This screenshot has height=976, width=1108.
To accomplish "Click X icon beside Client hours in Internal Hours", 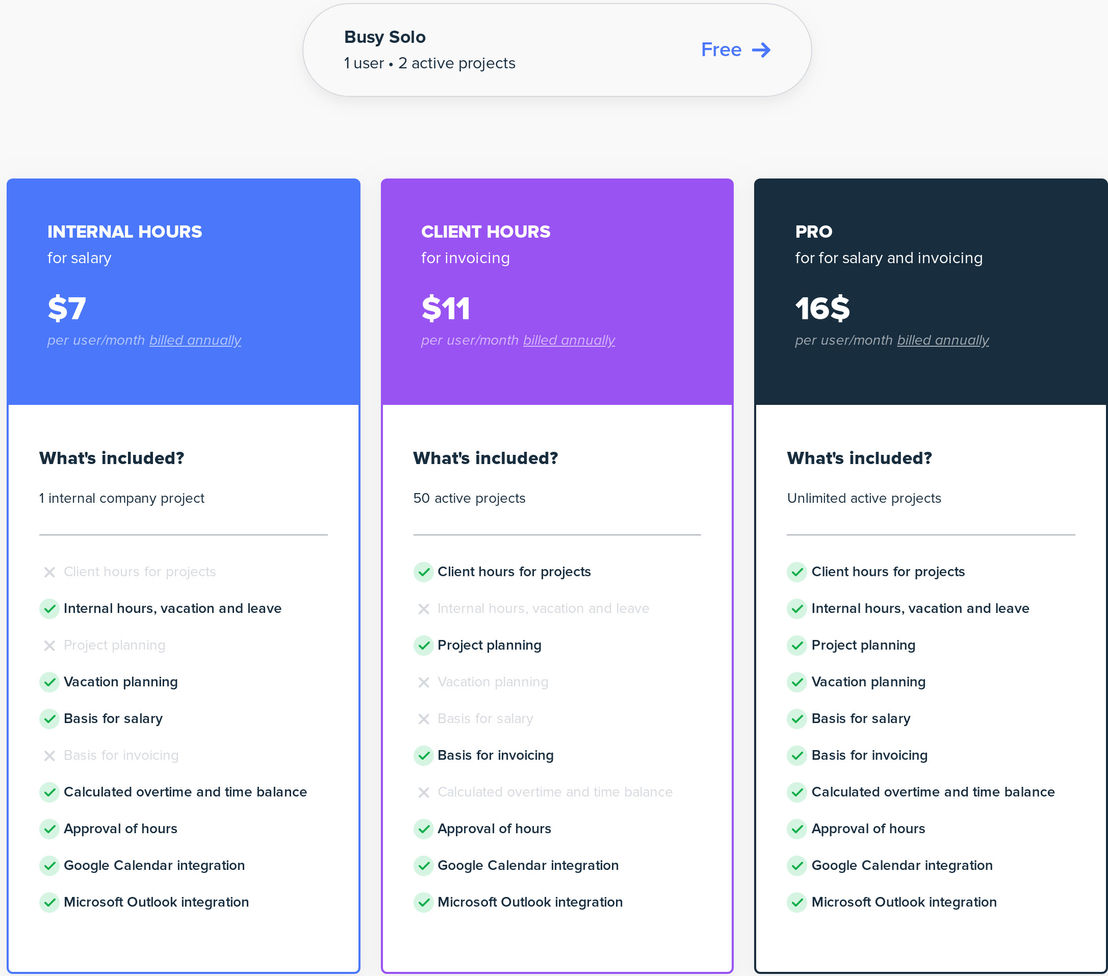I will tap(49, 572).
